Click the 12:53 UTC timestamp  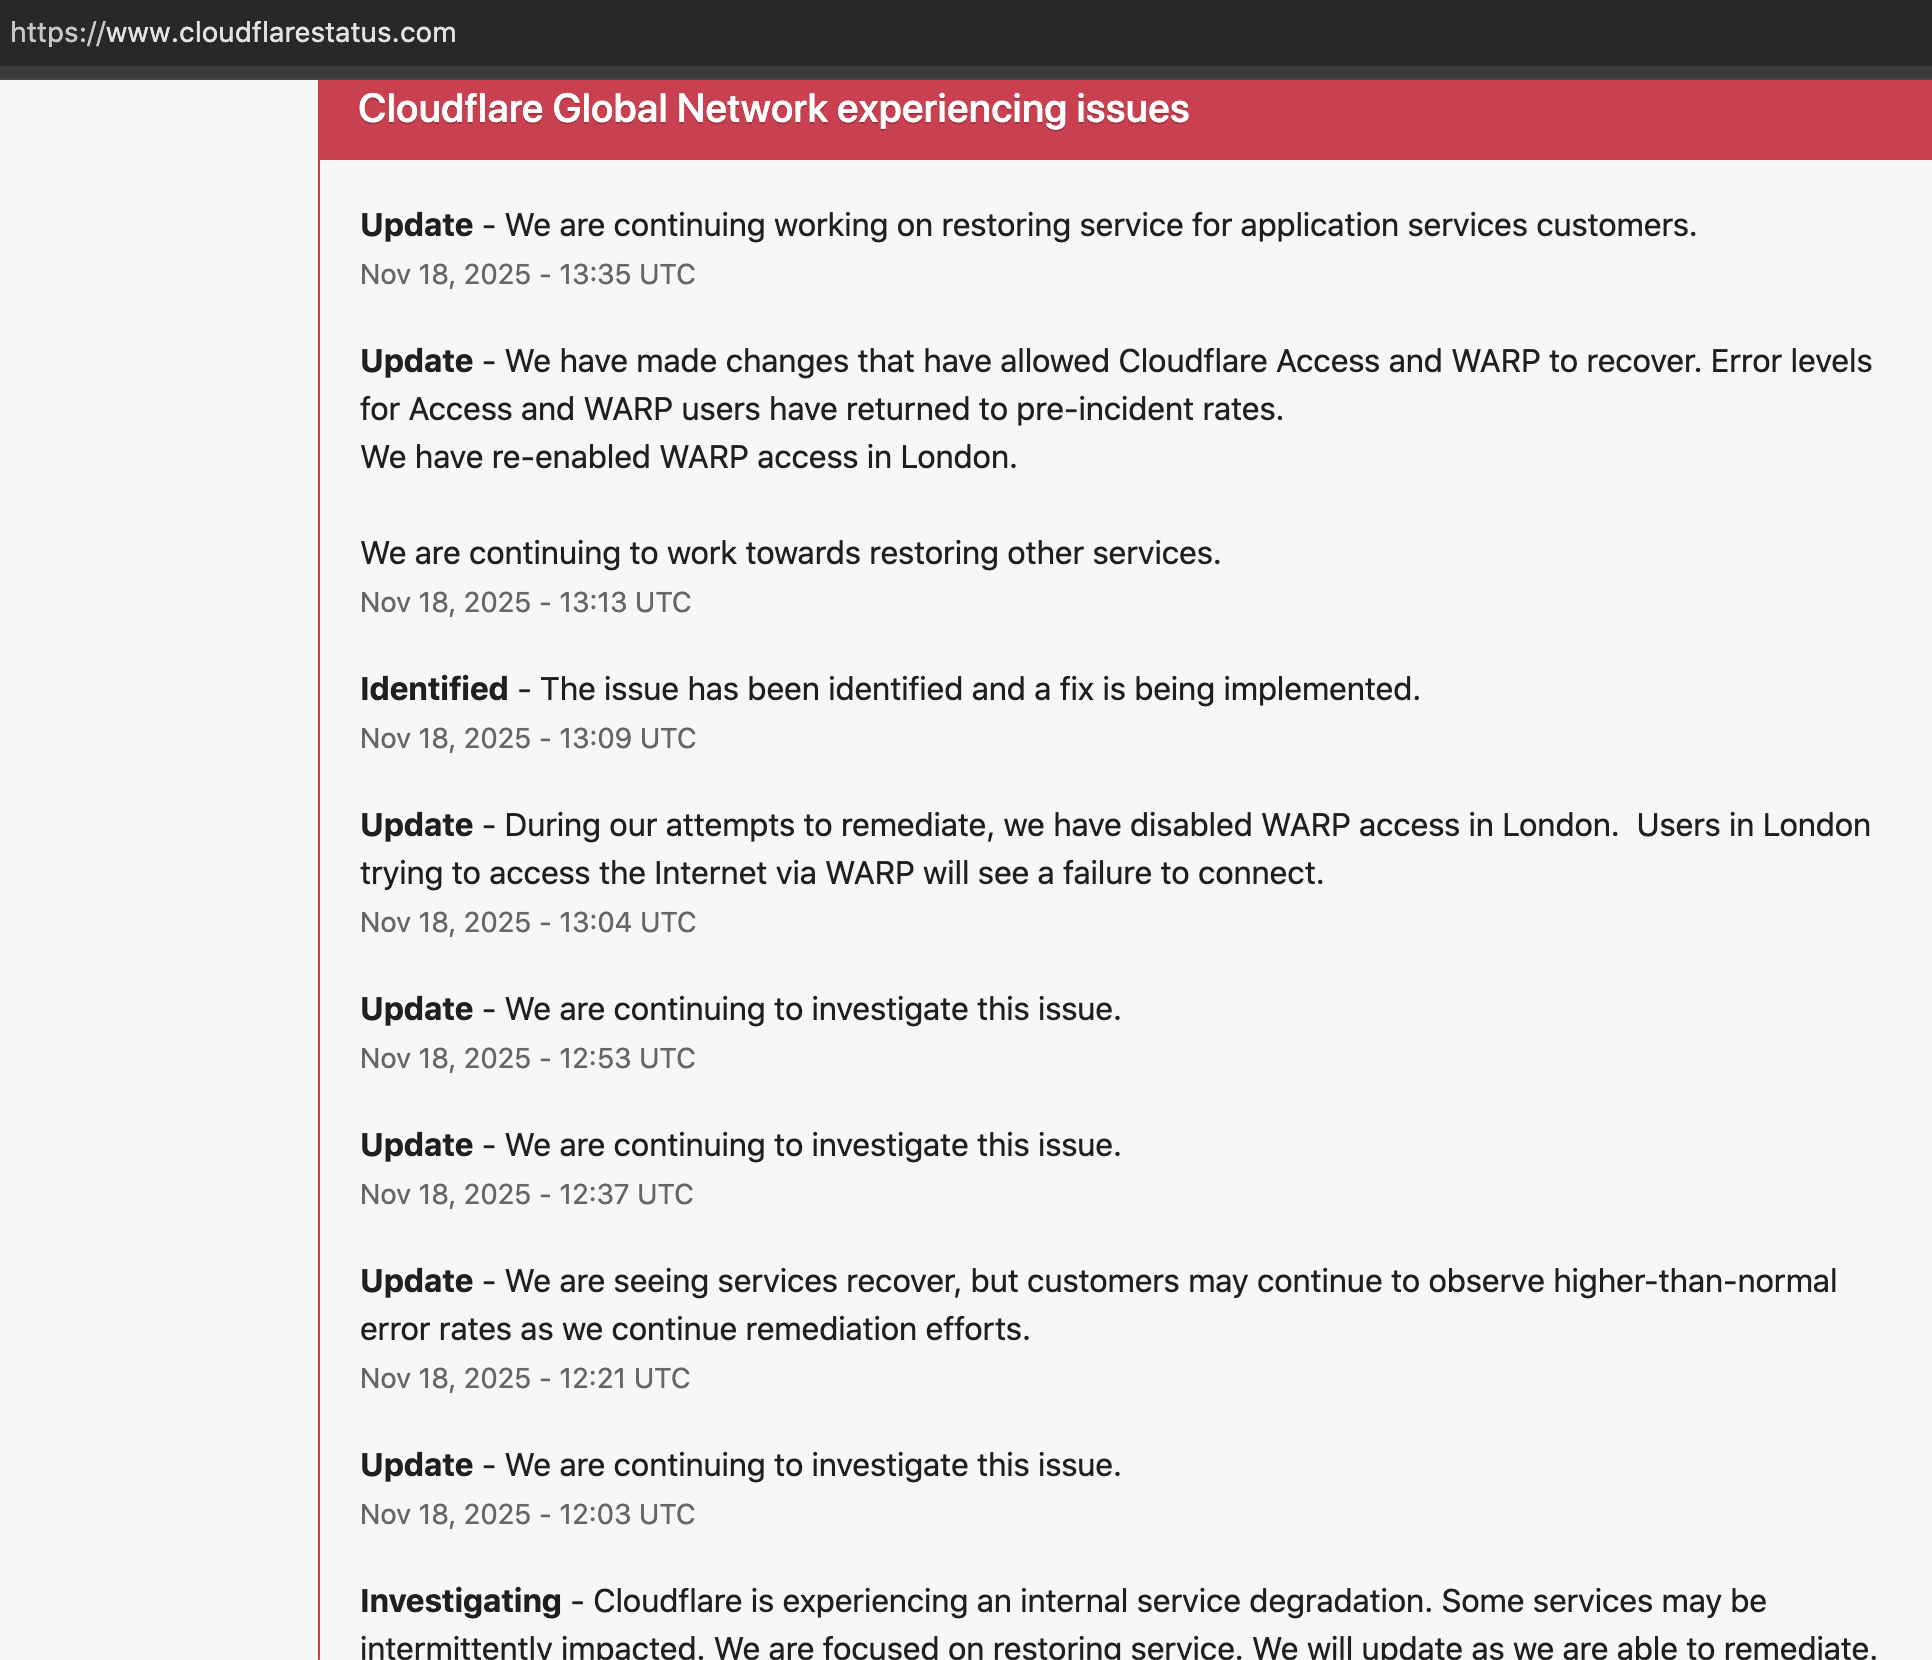[x=527, y=1058]
